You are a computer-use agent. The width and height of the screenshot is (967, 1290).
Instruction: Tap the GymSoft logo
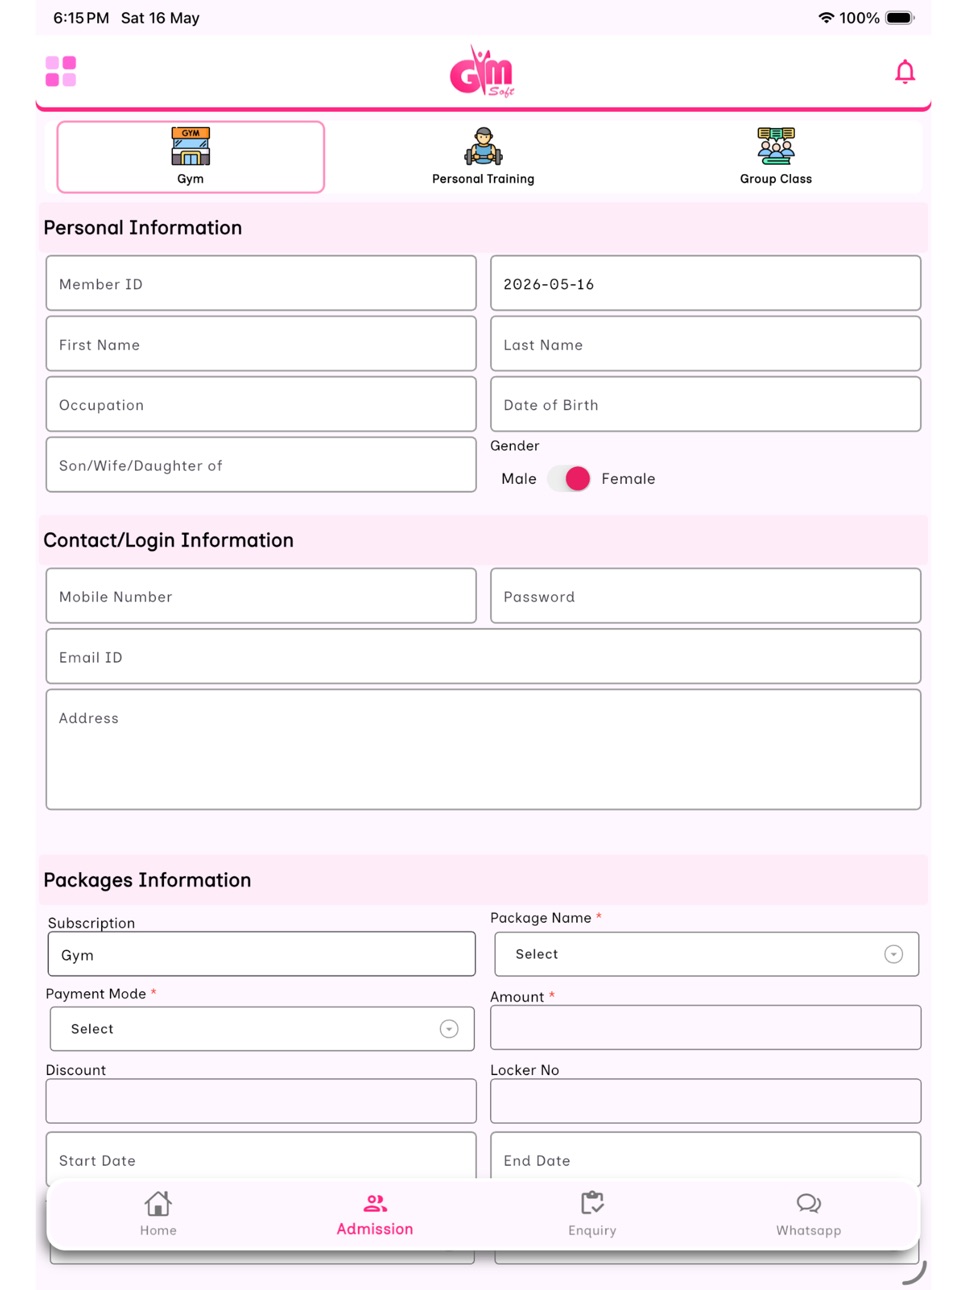coord(482,71)
